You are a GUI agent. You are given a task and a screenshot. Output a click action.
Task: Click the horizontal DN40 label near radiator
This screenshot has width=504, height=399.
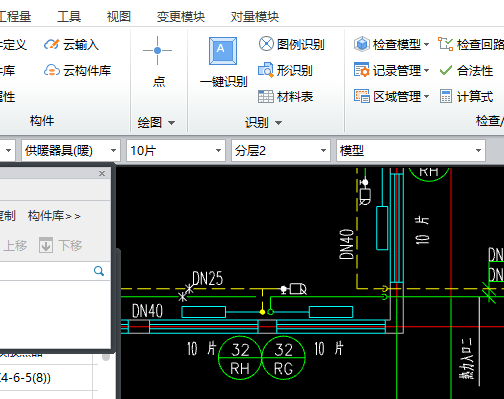click(x=147, y=311)
